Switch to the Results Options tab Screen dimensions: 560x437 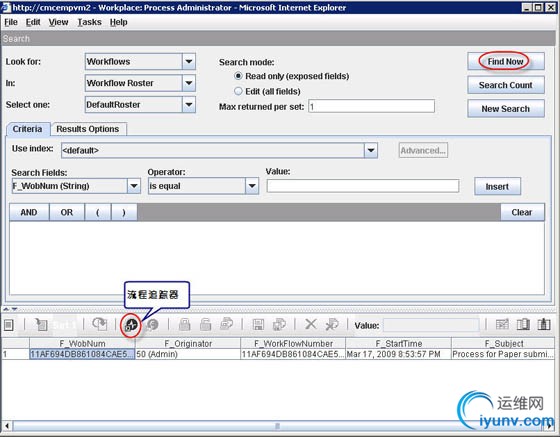(88, 129)
